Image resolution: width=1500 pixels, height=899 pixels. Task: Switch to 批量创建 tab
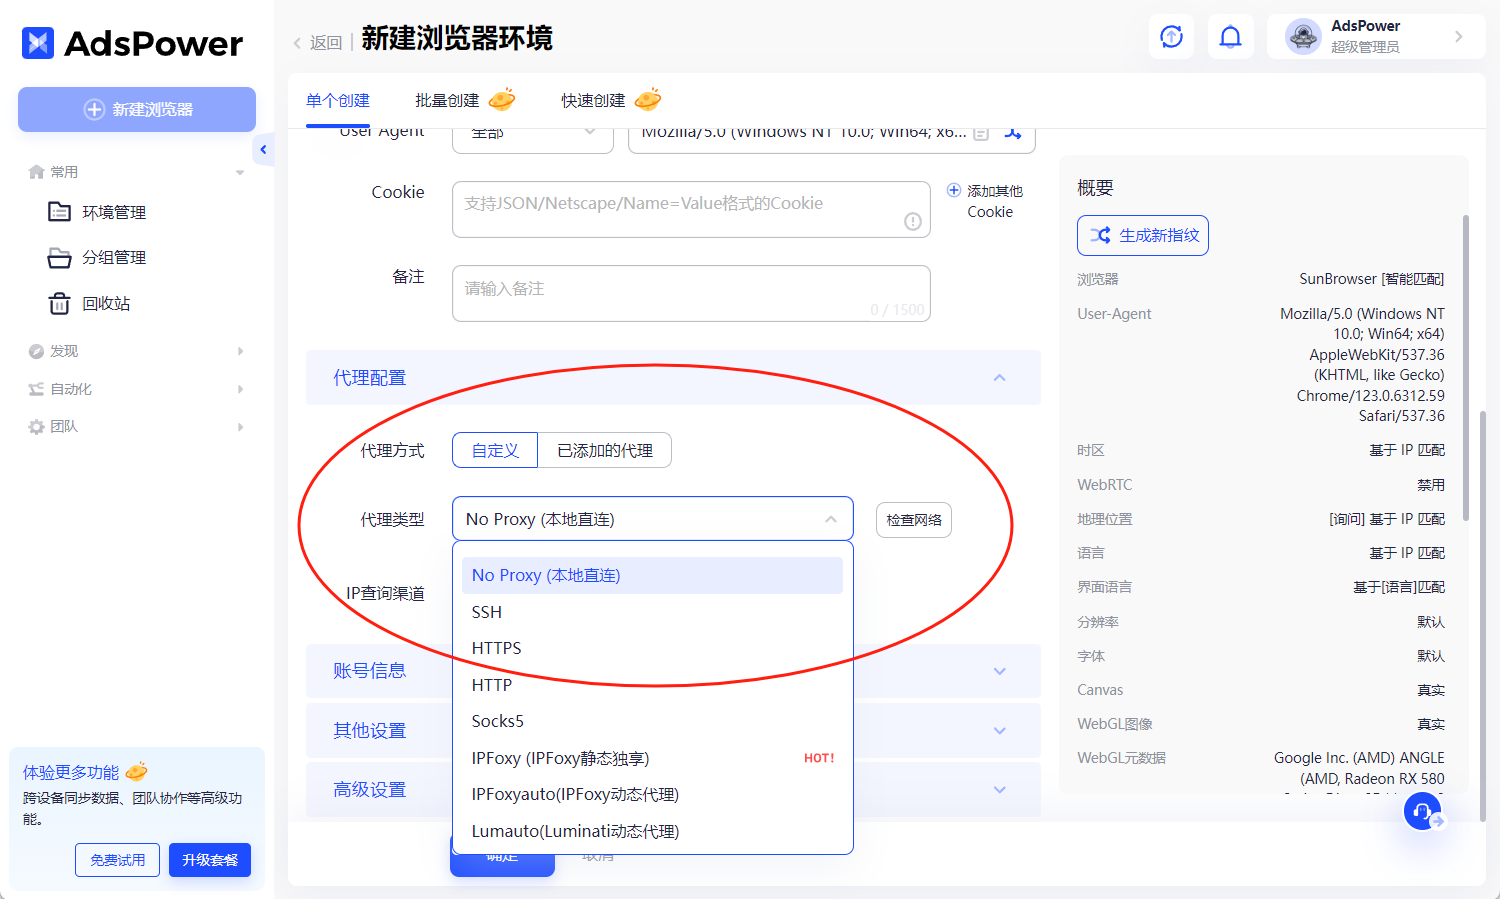pyautogui.click(x=447, y=100)
